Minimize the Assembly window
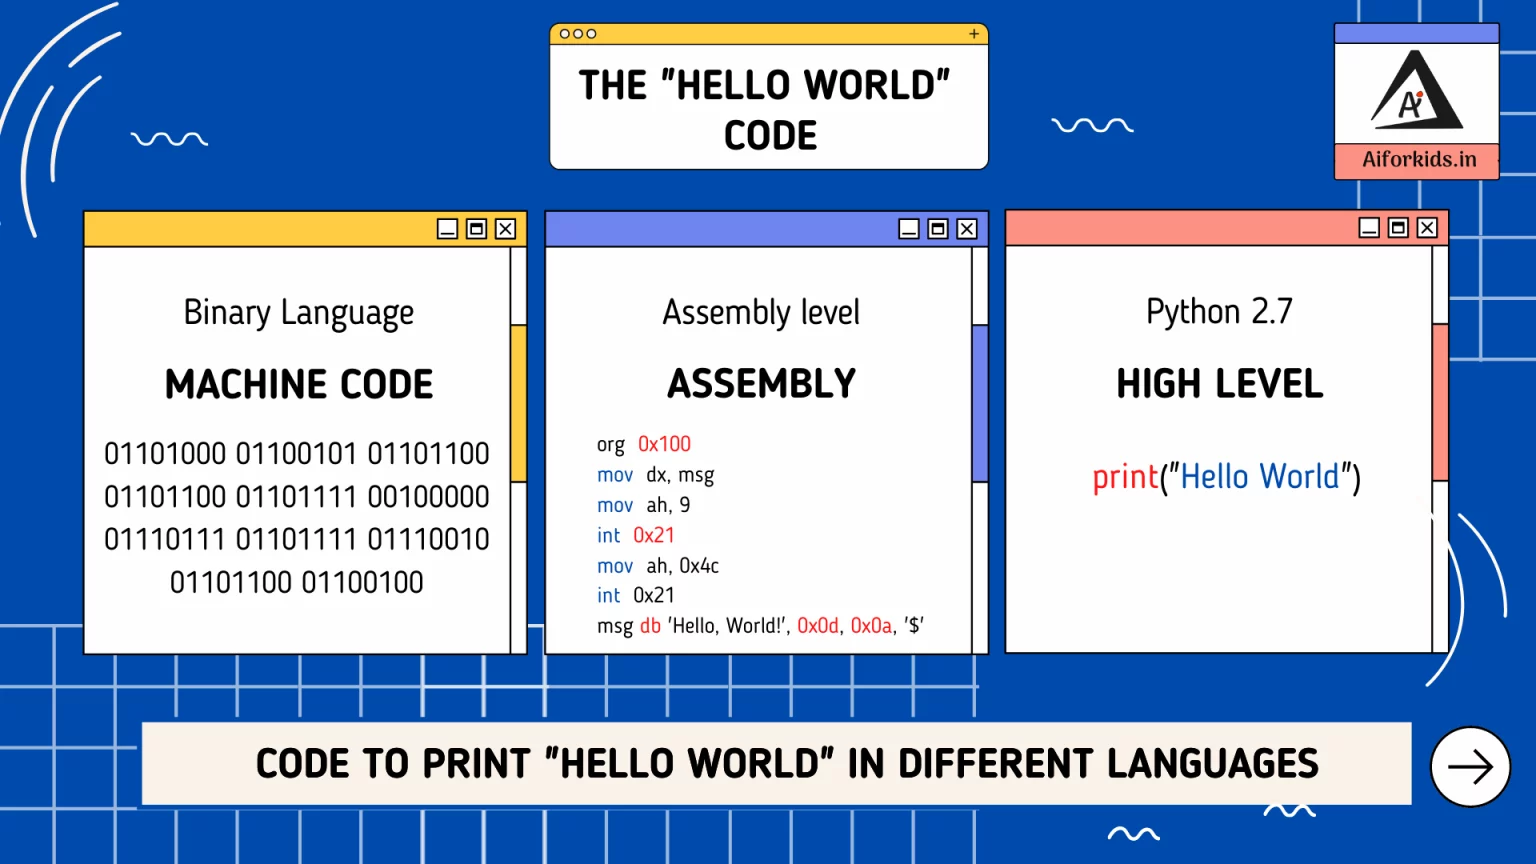The height and width of the screenshot is (864, 1536). coord(909,229)
